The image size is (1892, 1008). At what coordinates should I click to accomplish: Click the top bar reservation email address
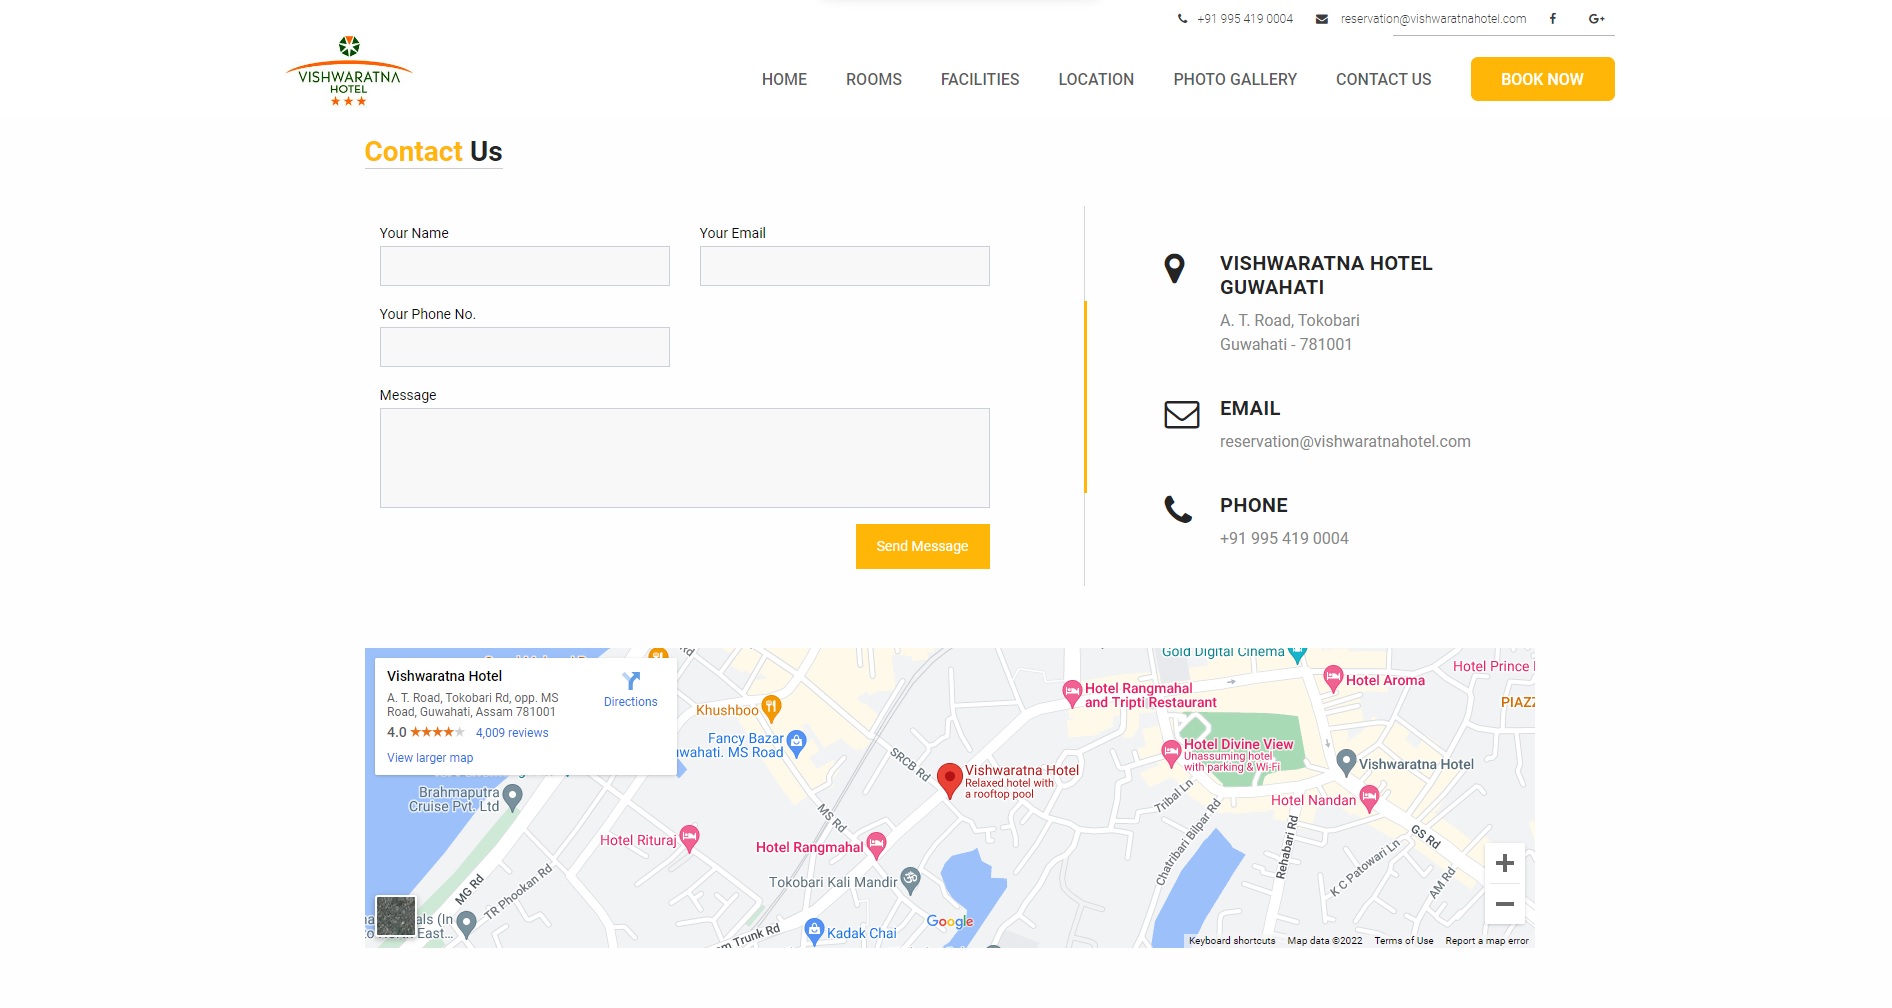point(1433,19)
